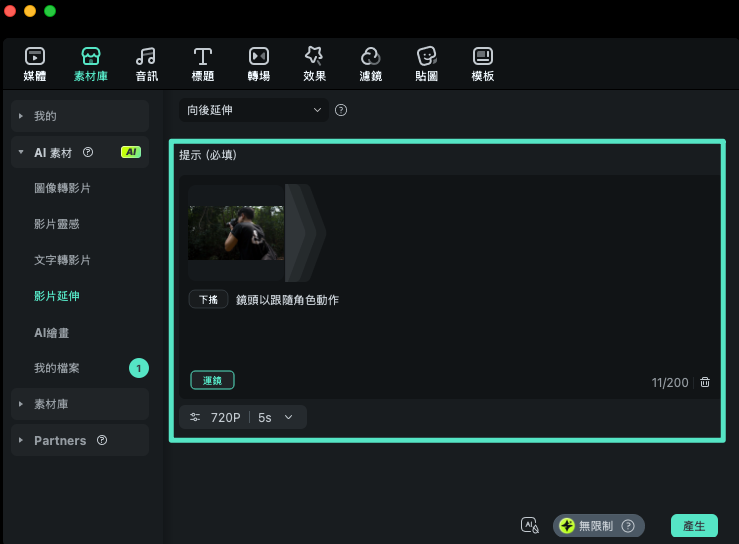Select 影片靈感 in sidebar
739x544 pixels.
[57, 224]
